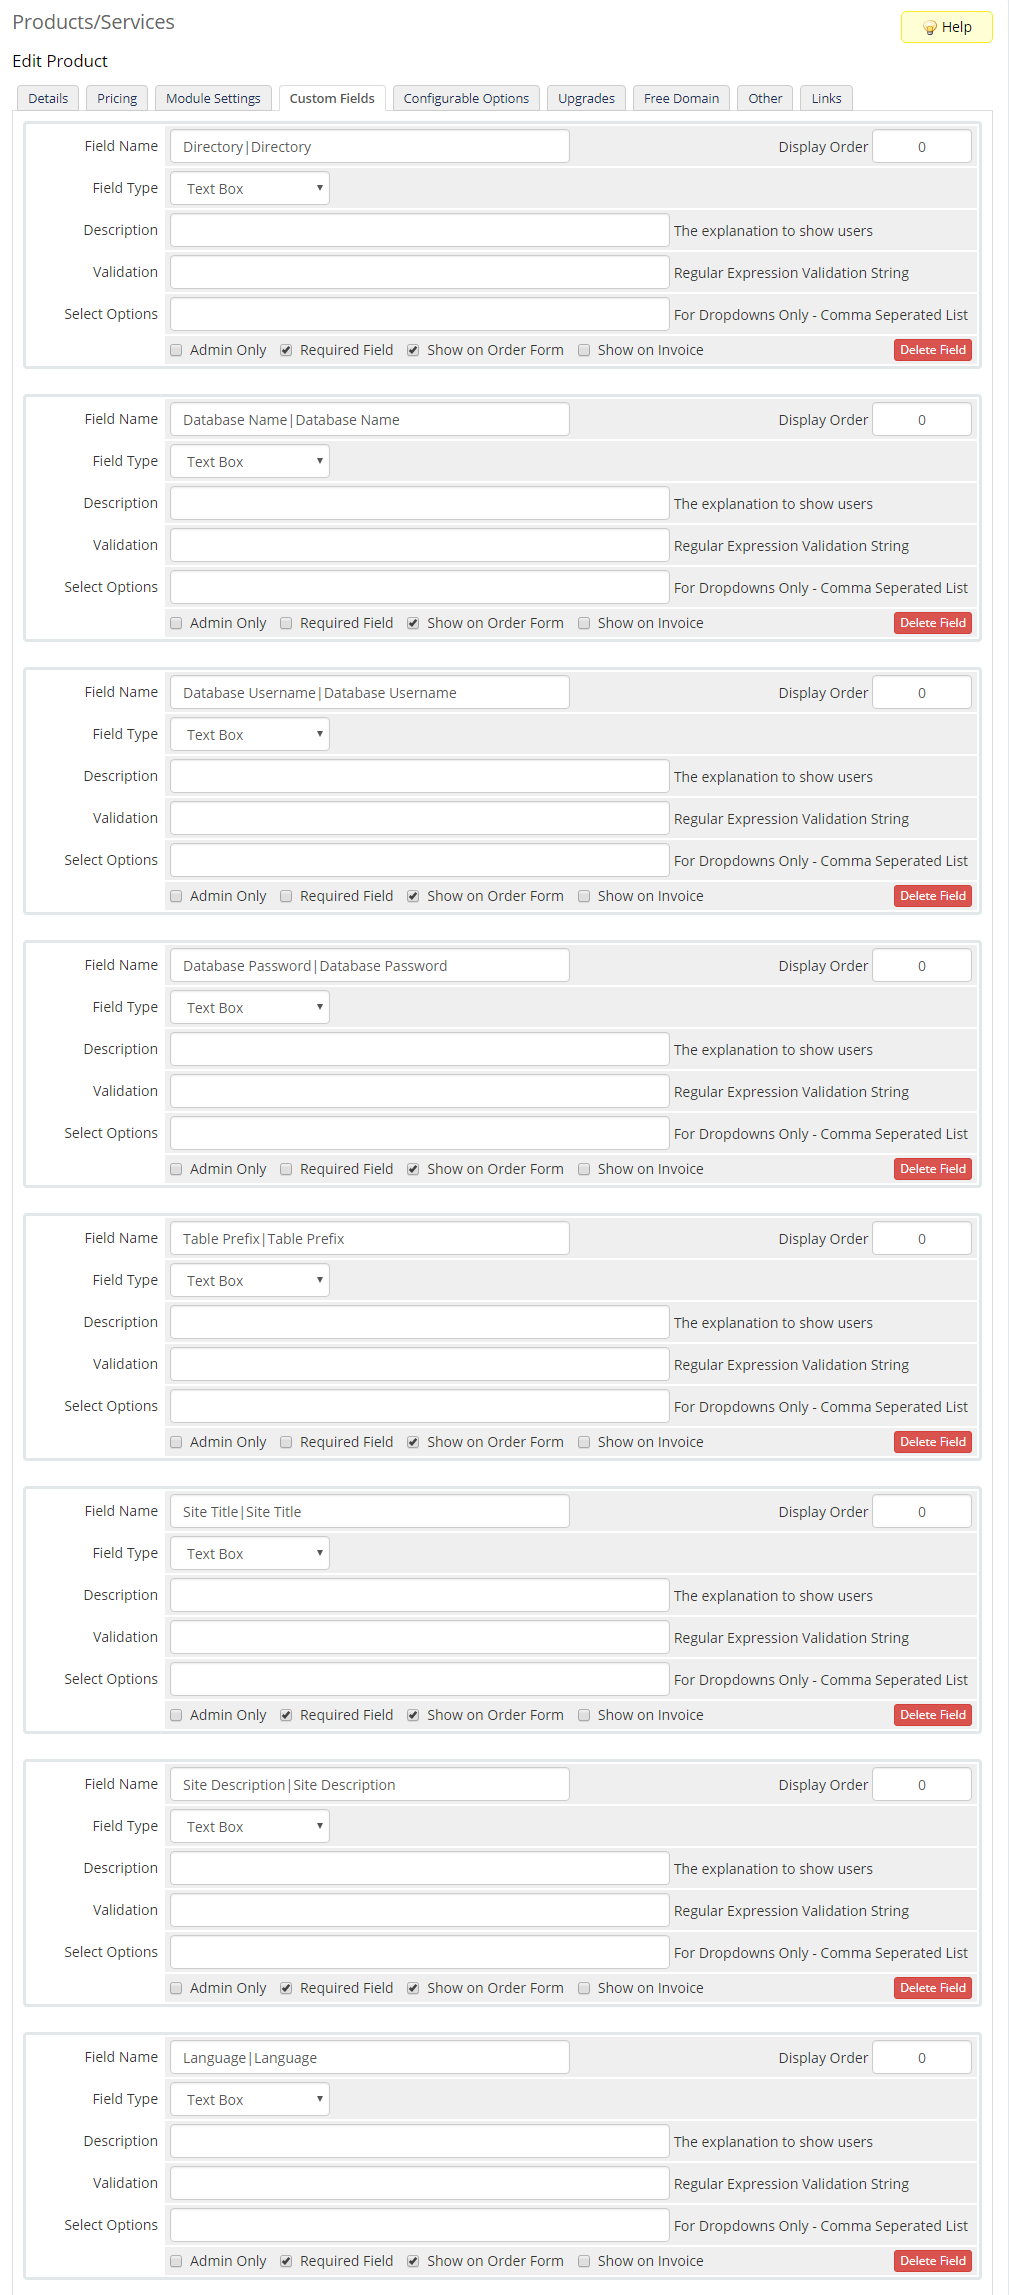Viewport: 1009px width, 2295px height.
Task: Enable Show on Invoice for Site Description
Action: (584, 1988)
